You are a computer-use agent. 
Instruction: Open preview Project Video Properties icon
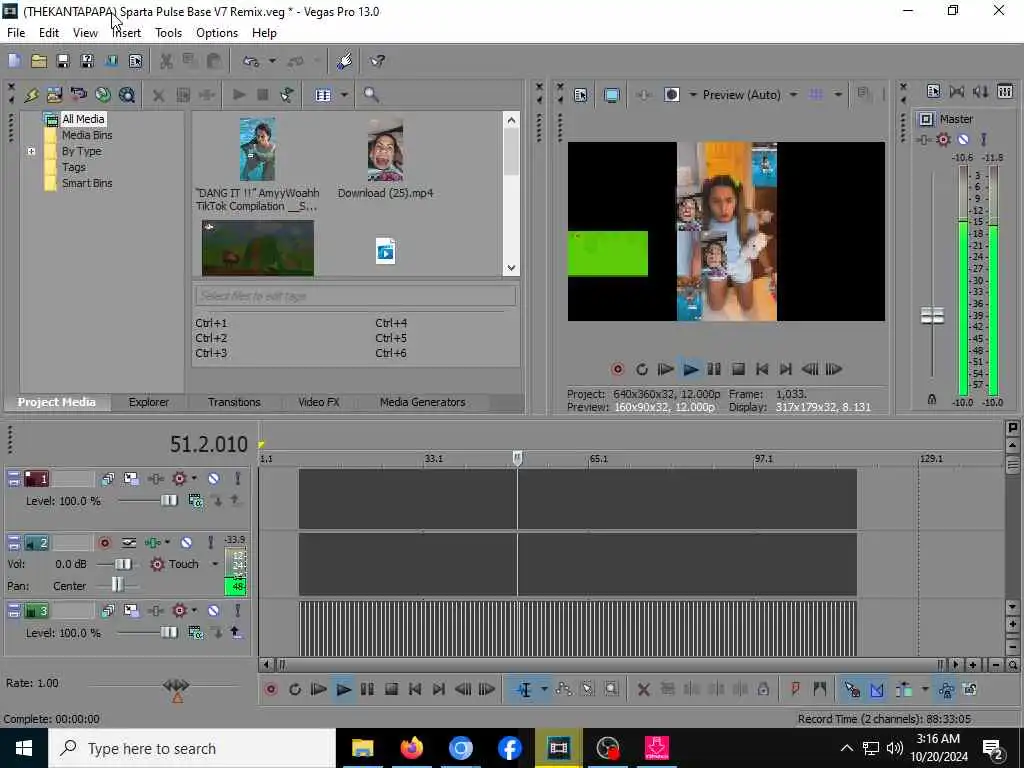581,95
